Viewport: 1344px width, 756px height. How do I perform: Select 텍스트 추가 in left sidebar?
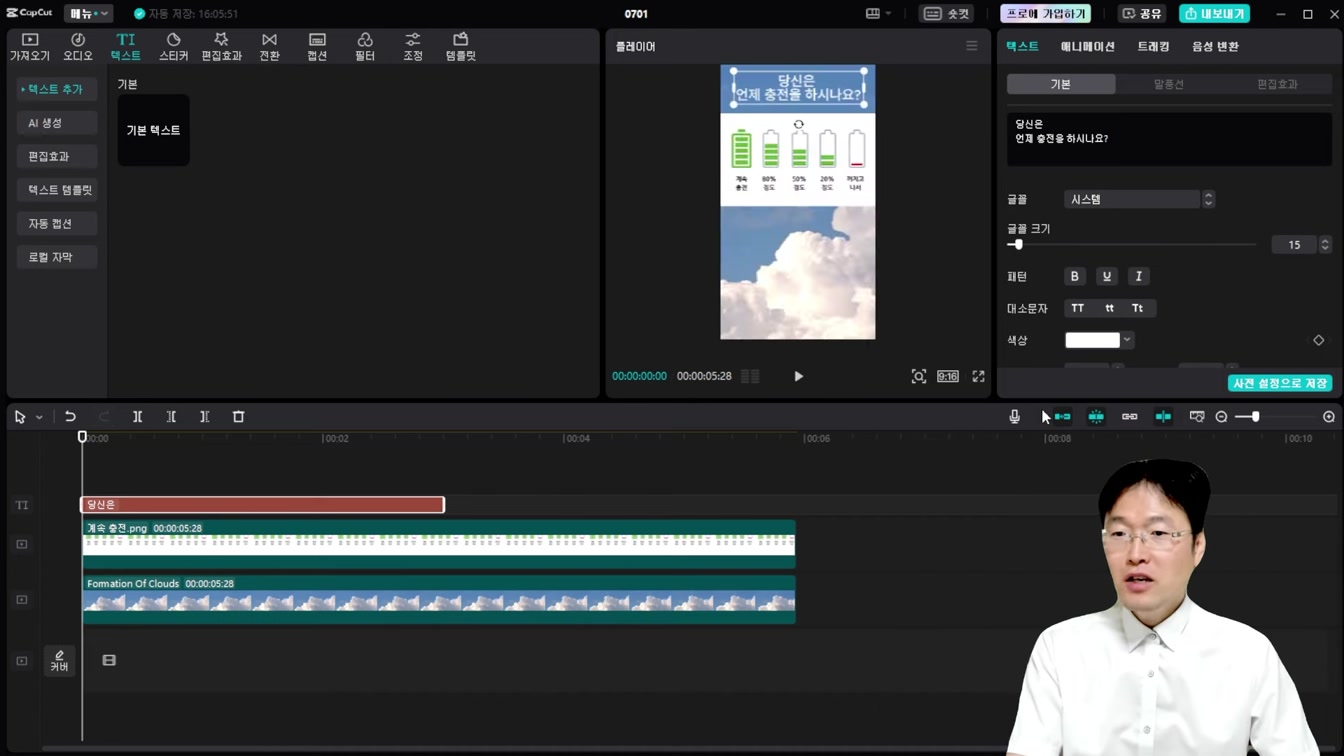[x=56, y=90]
